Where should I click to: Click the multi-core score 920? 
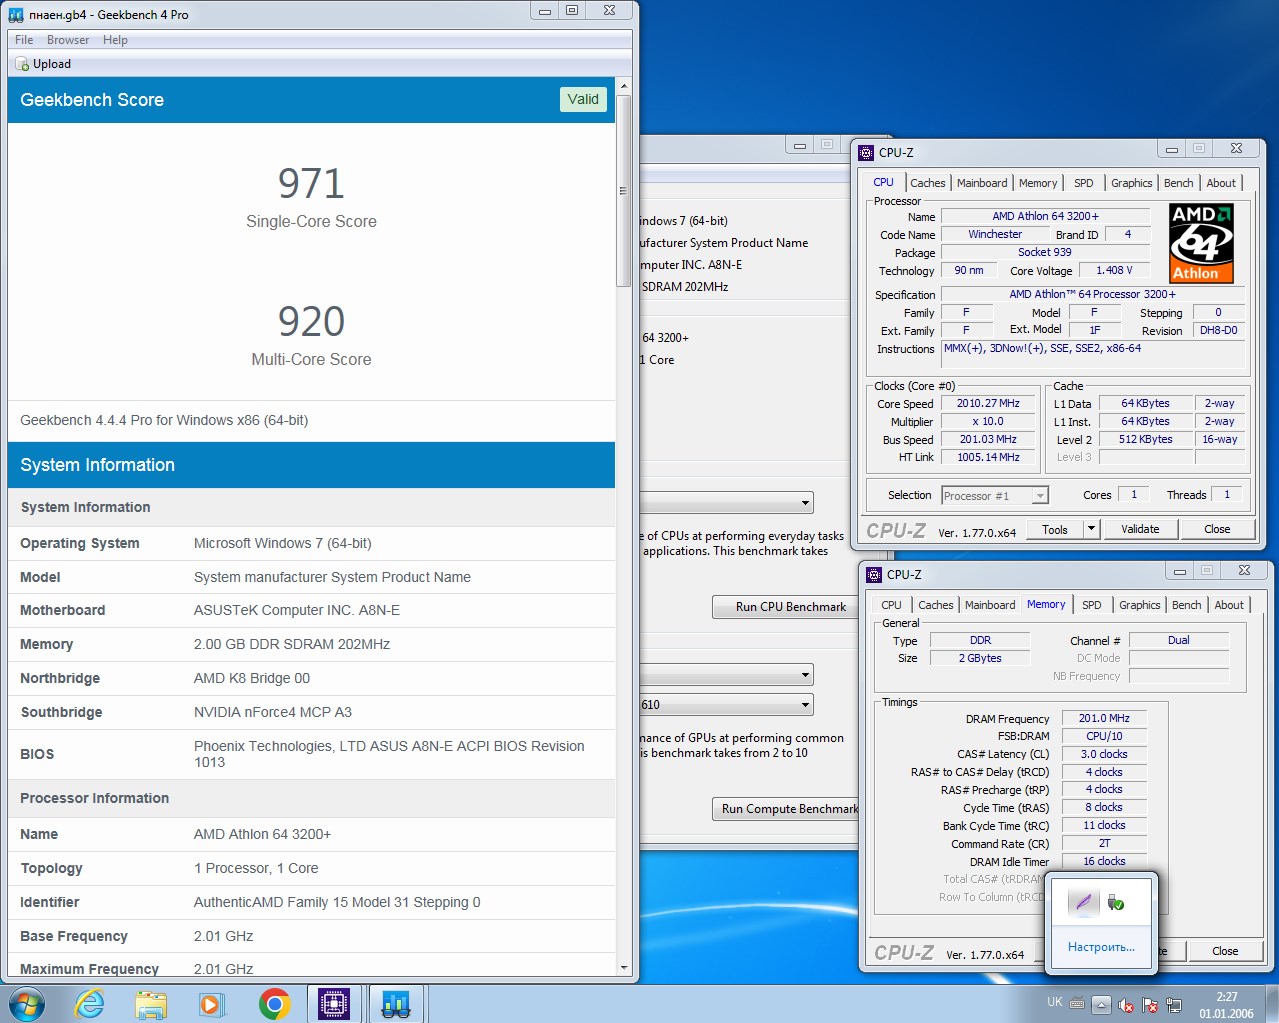(x=311, y=322)
